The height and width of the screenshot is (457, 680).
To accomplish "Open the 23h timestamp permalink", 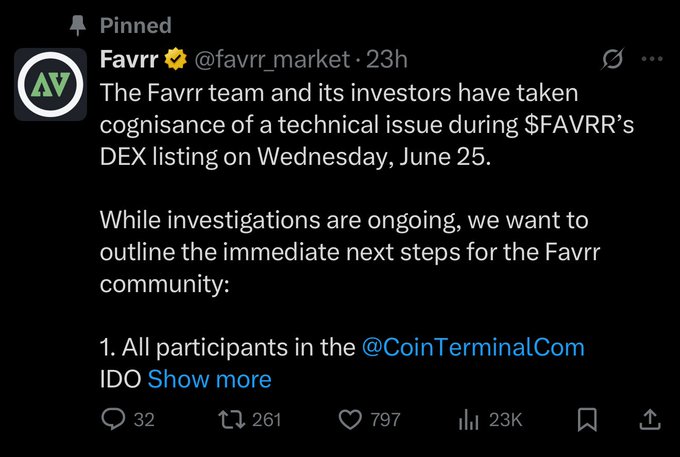I will click(387, 59).
